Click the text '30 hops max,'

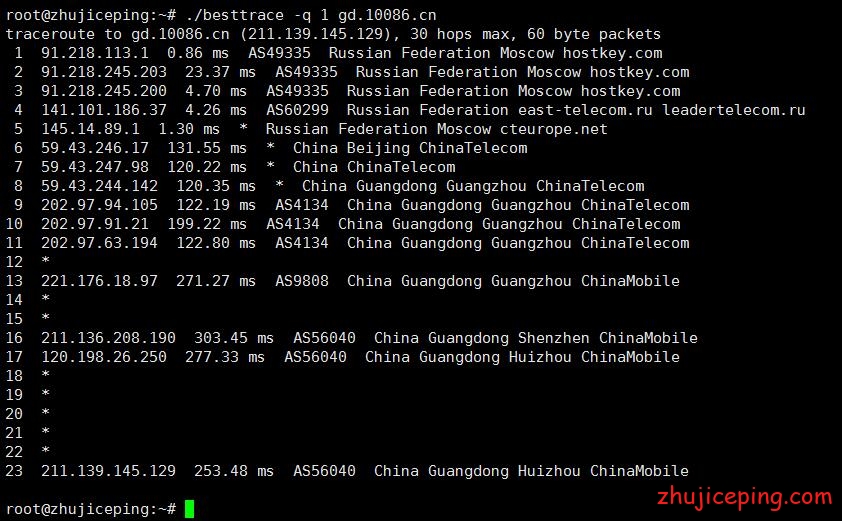tap(463, 34)
